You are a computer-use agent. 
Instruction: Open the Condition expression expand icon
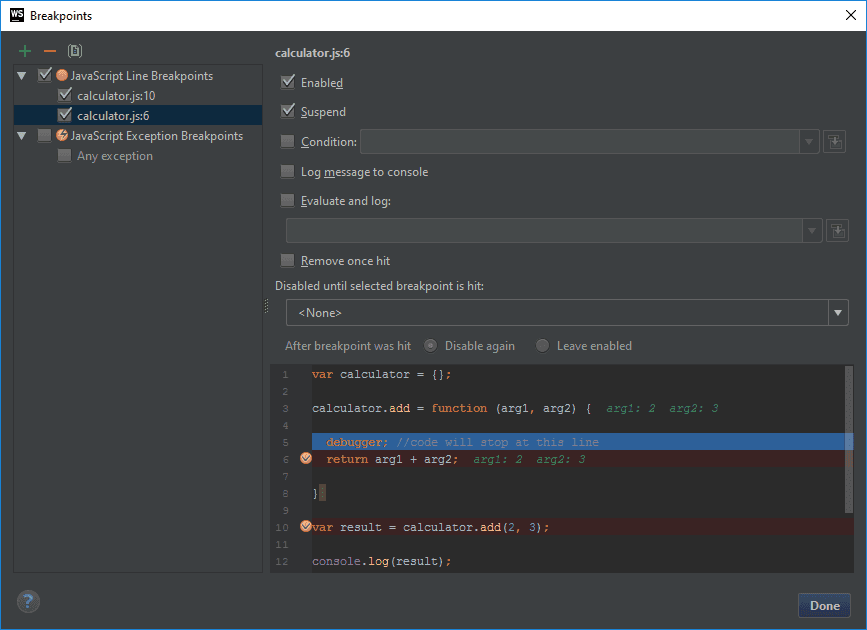[834, 142]
